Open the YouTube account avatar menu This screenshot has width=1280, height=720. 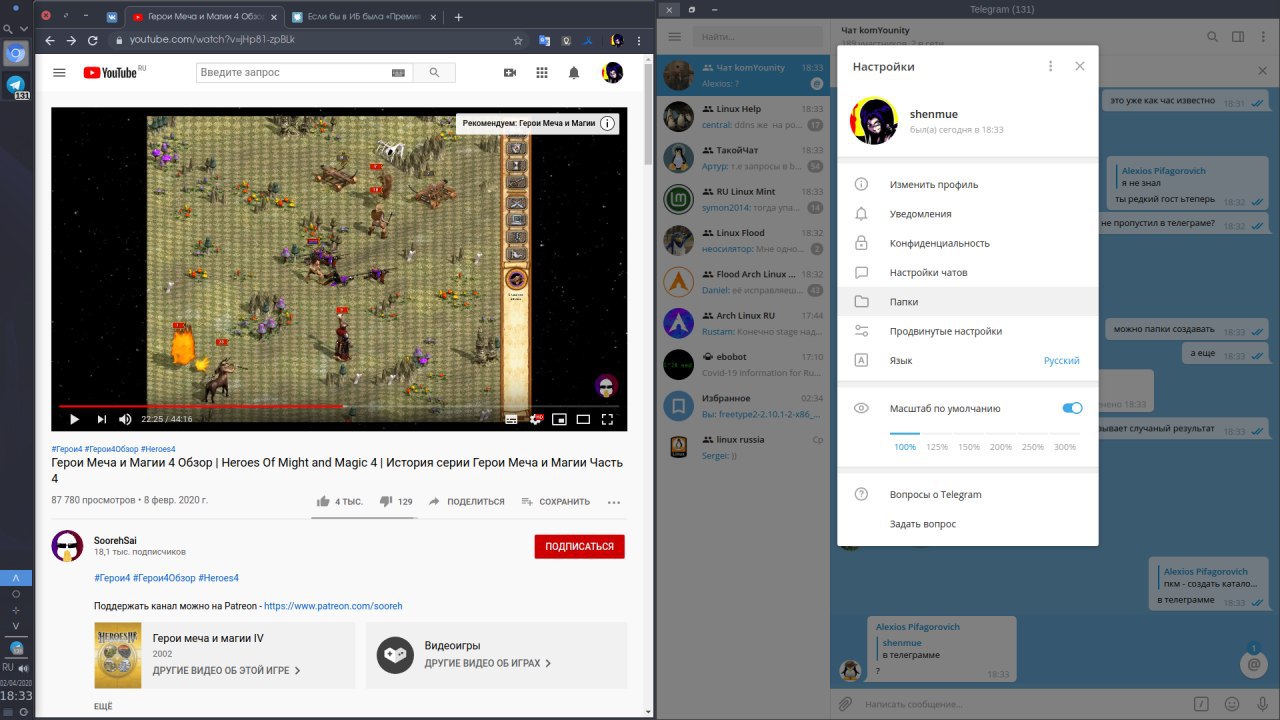point(612,72)
